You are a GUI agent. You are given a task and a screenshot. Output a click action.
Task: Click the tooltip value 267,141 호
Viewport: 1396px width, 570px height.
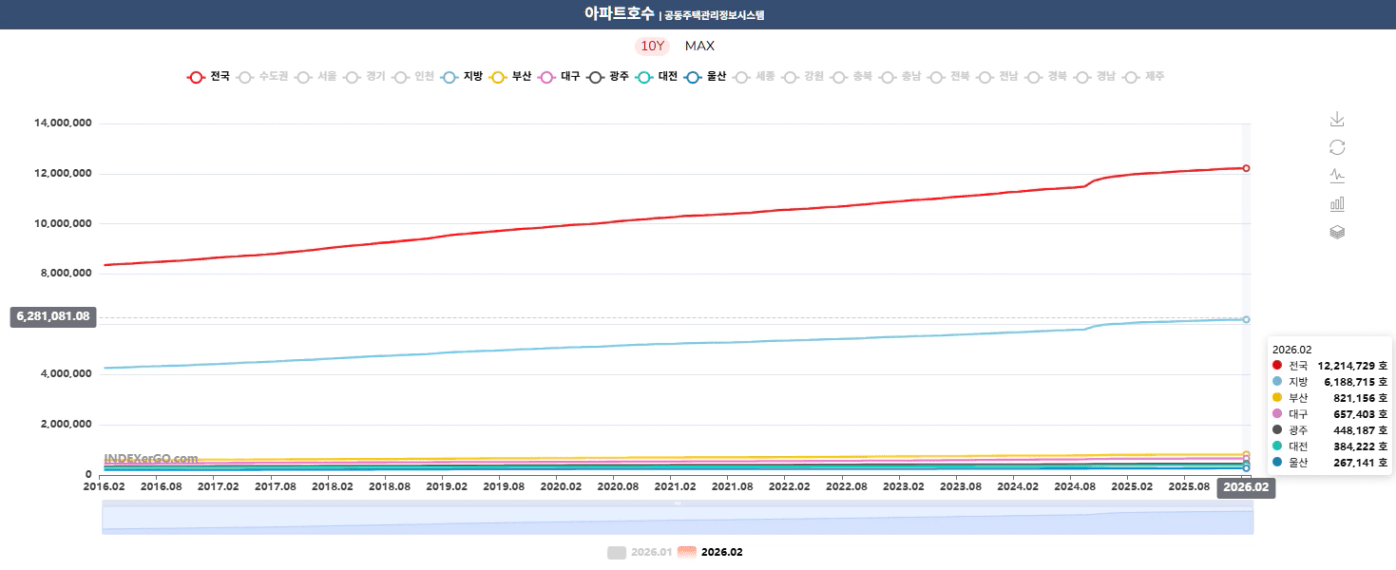(x=1361, y=462)
